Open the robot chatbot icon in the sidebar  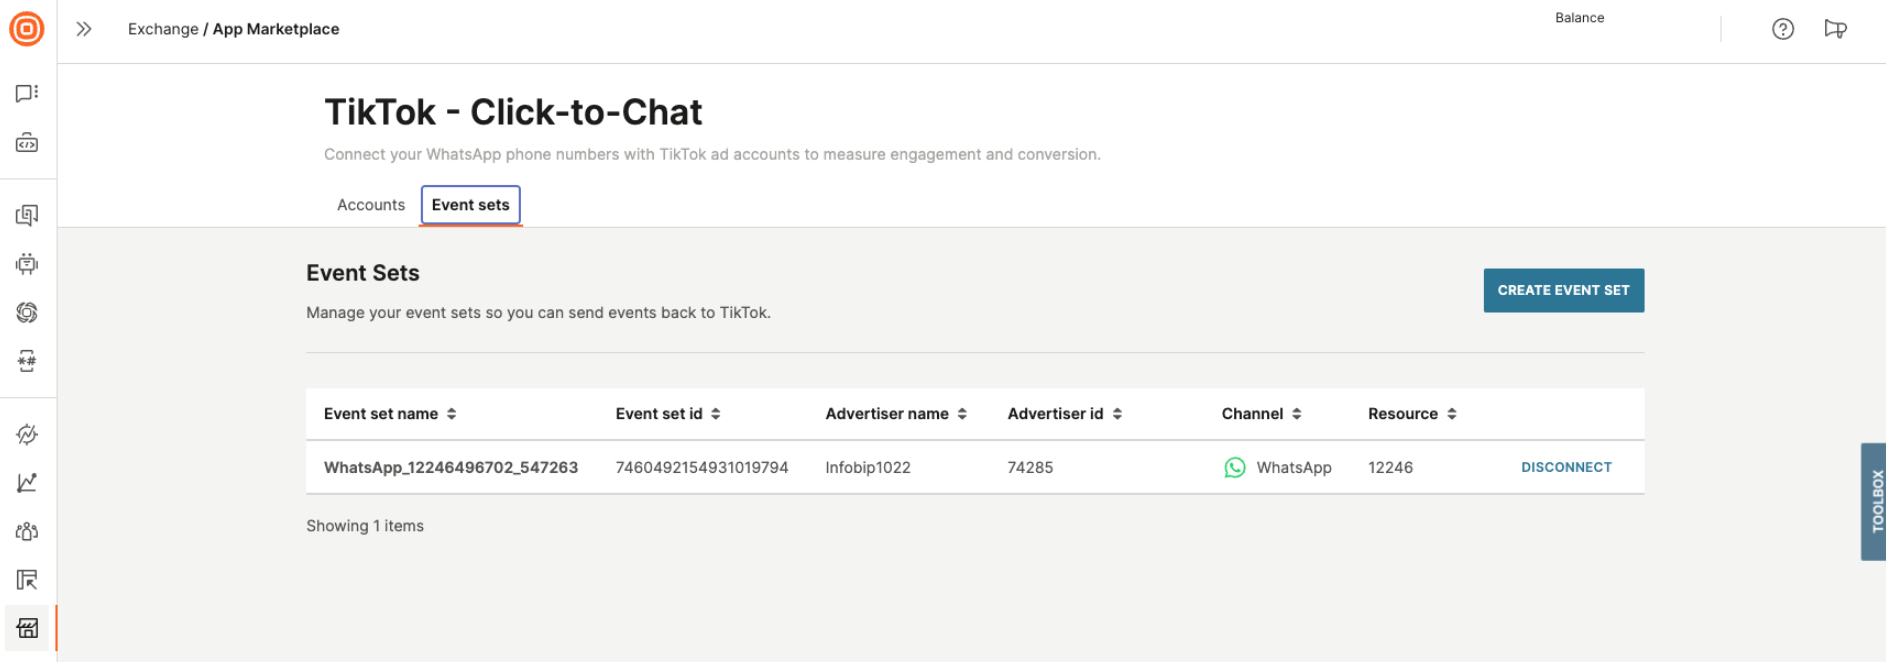click(27, 264)
